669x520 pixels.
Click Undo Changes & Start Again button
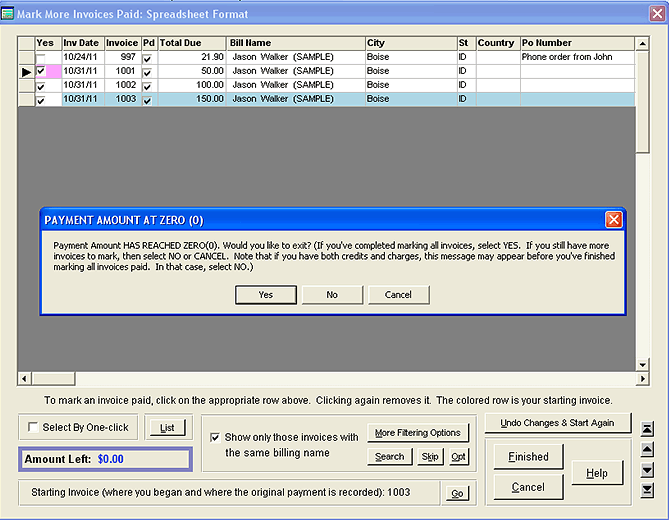[557, 423]
